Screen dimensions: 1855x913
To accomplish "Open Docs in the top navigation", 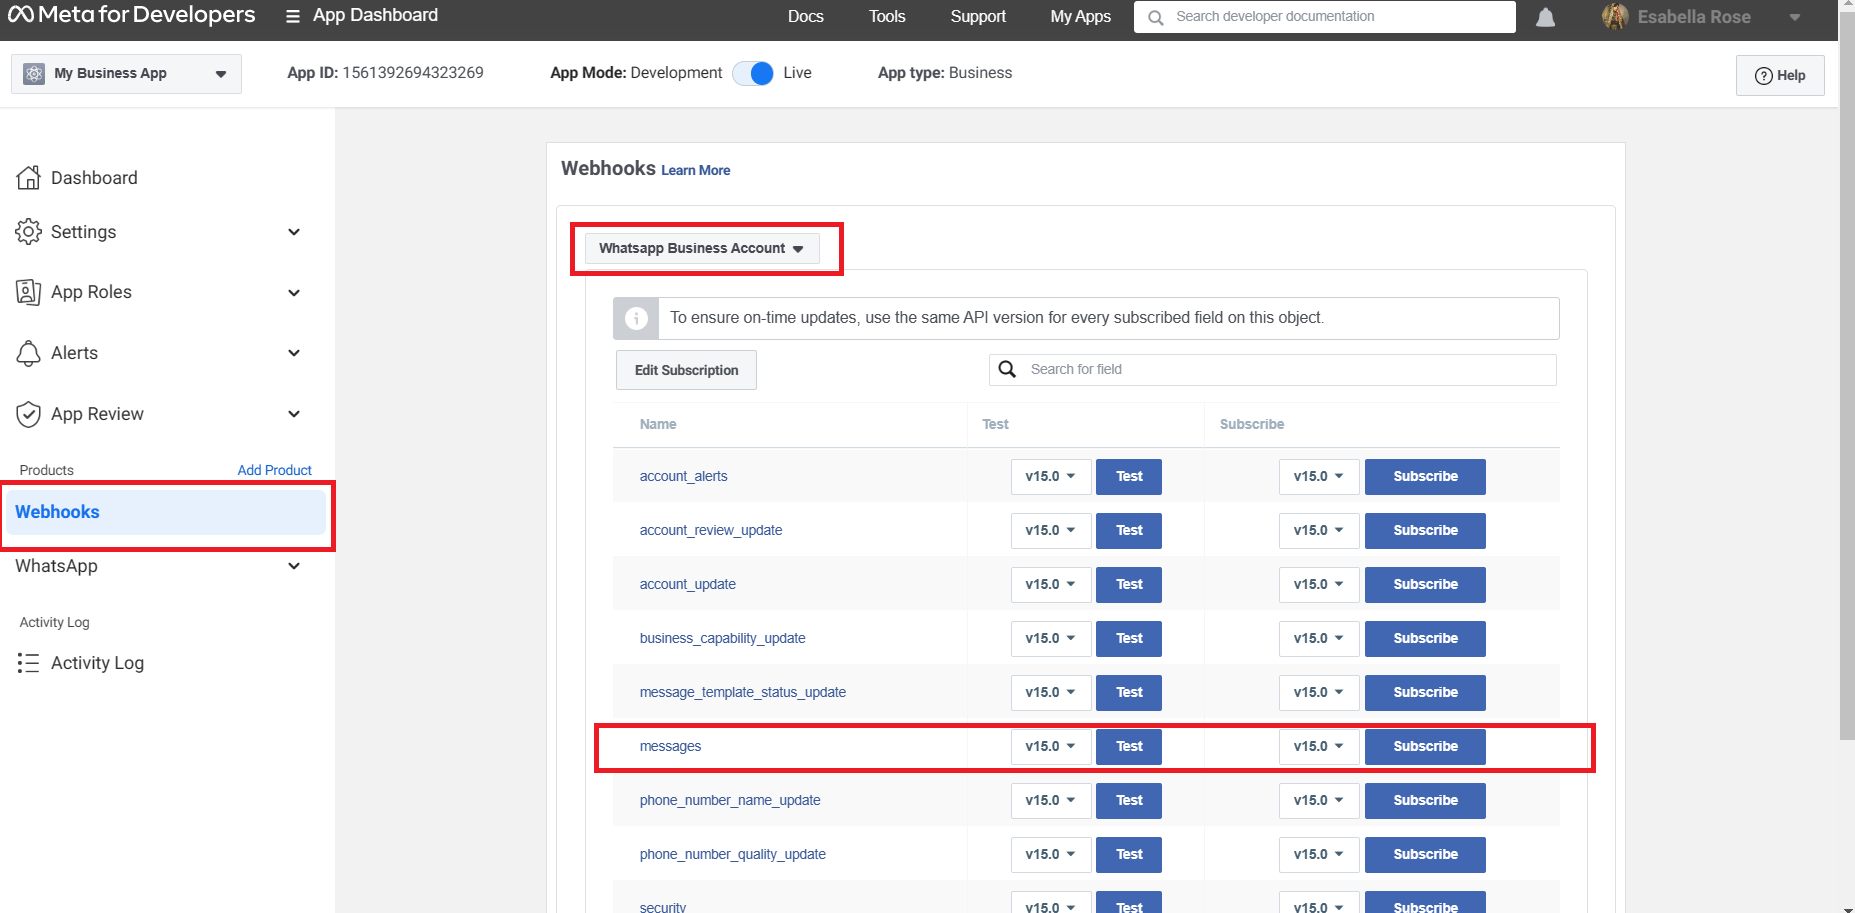I will pos(805,16).
